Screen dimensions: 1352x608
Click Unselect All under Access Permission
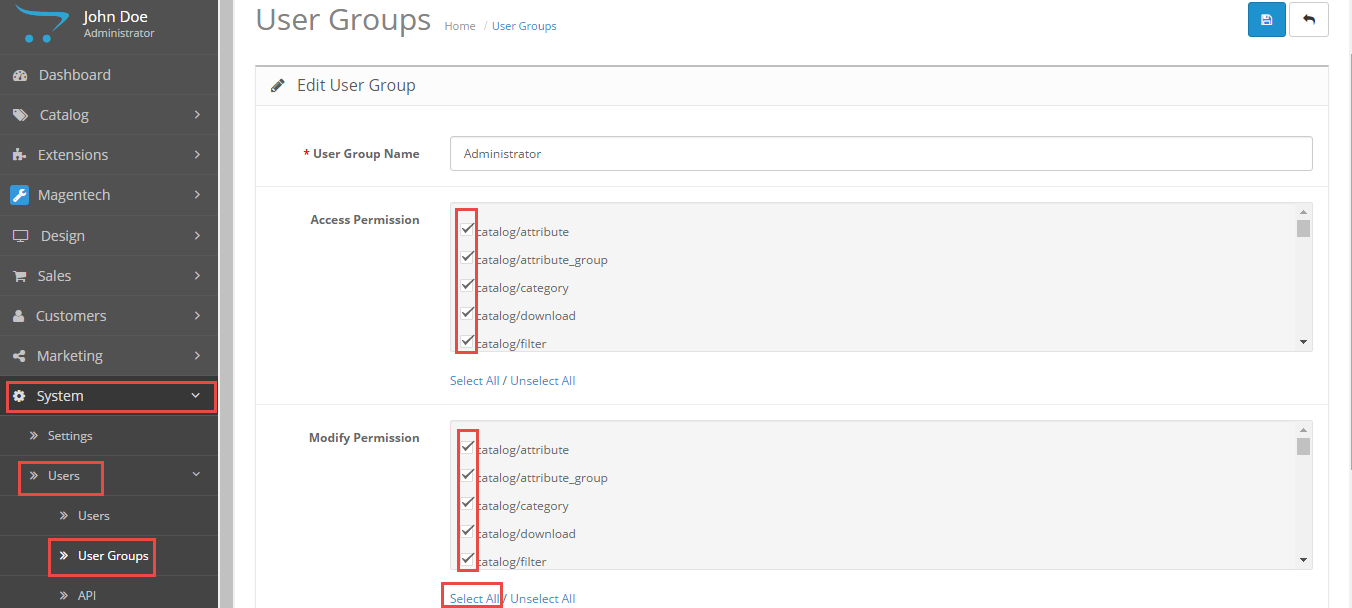[542, 381]
